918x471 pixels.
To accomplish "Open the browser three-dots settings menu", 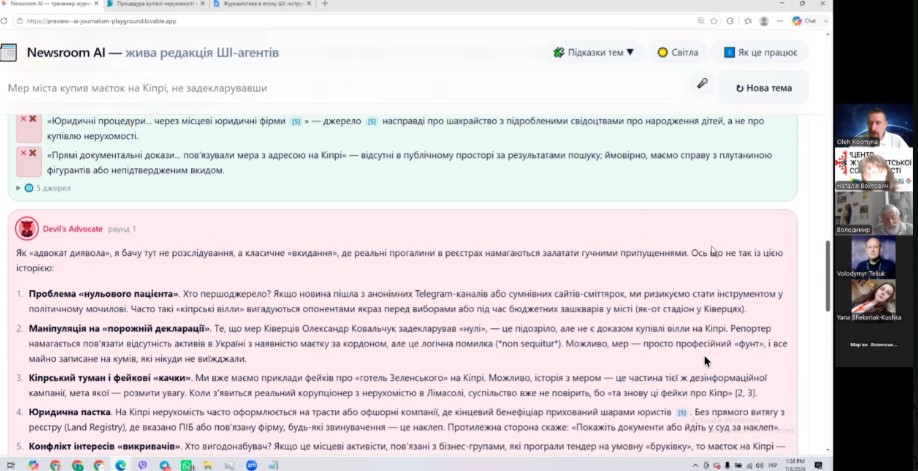I will (x=780, y=21).
